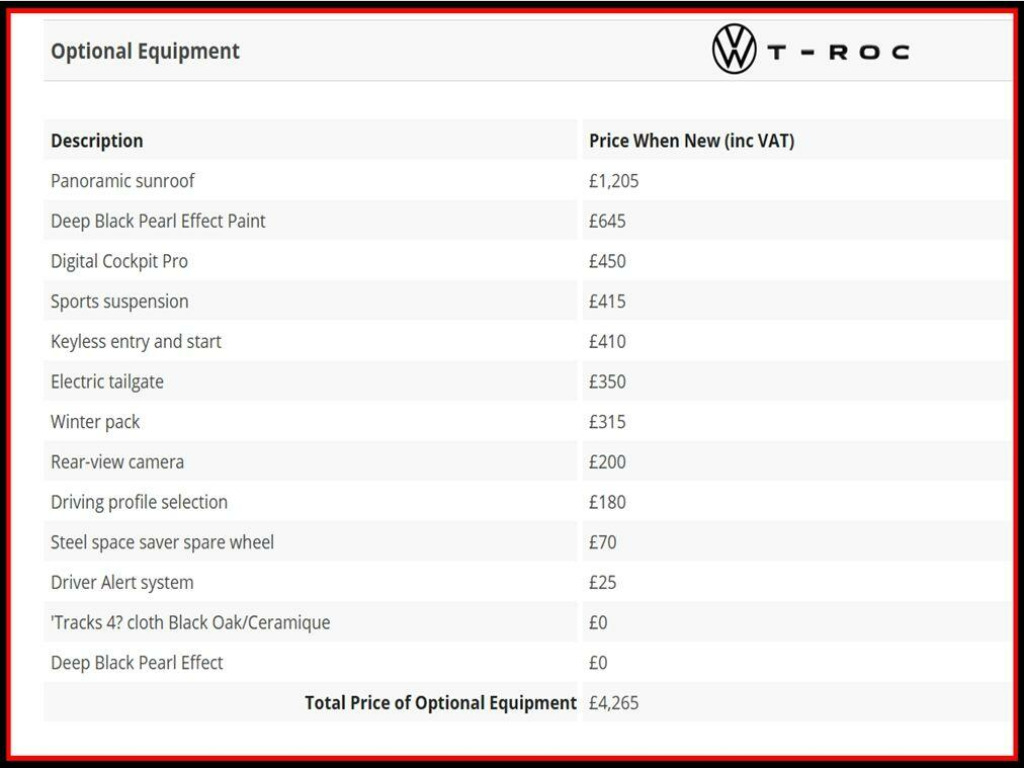The image size is (1024, 768).
Task: Select the Sports suspension row
Action: pos(119,301)
